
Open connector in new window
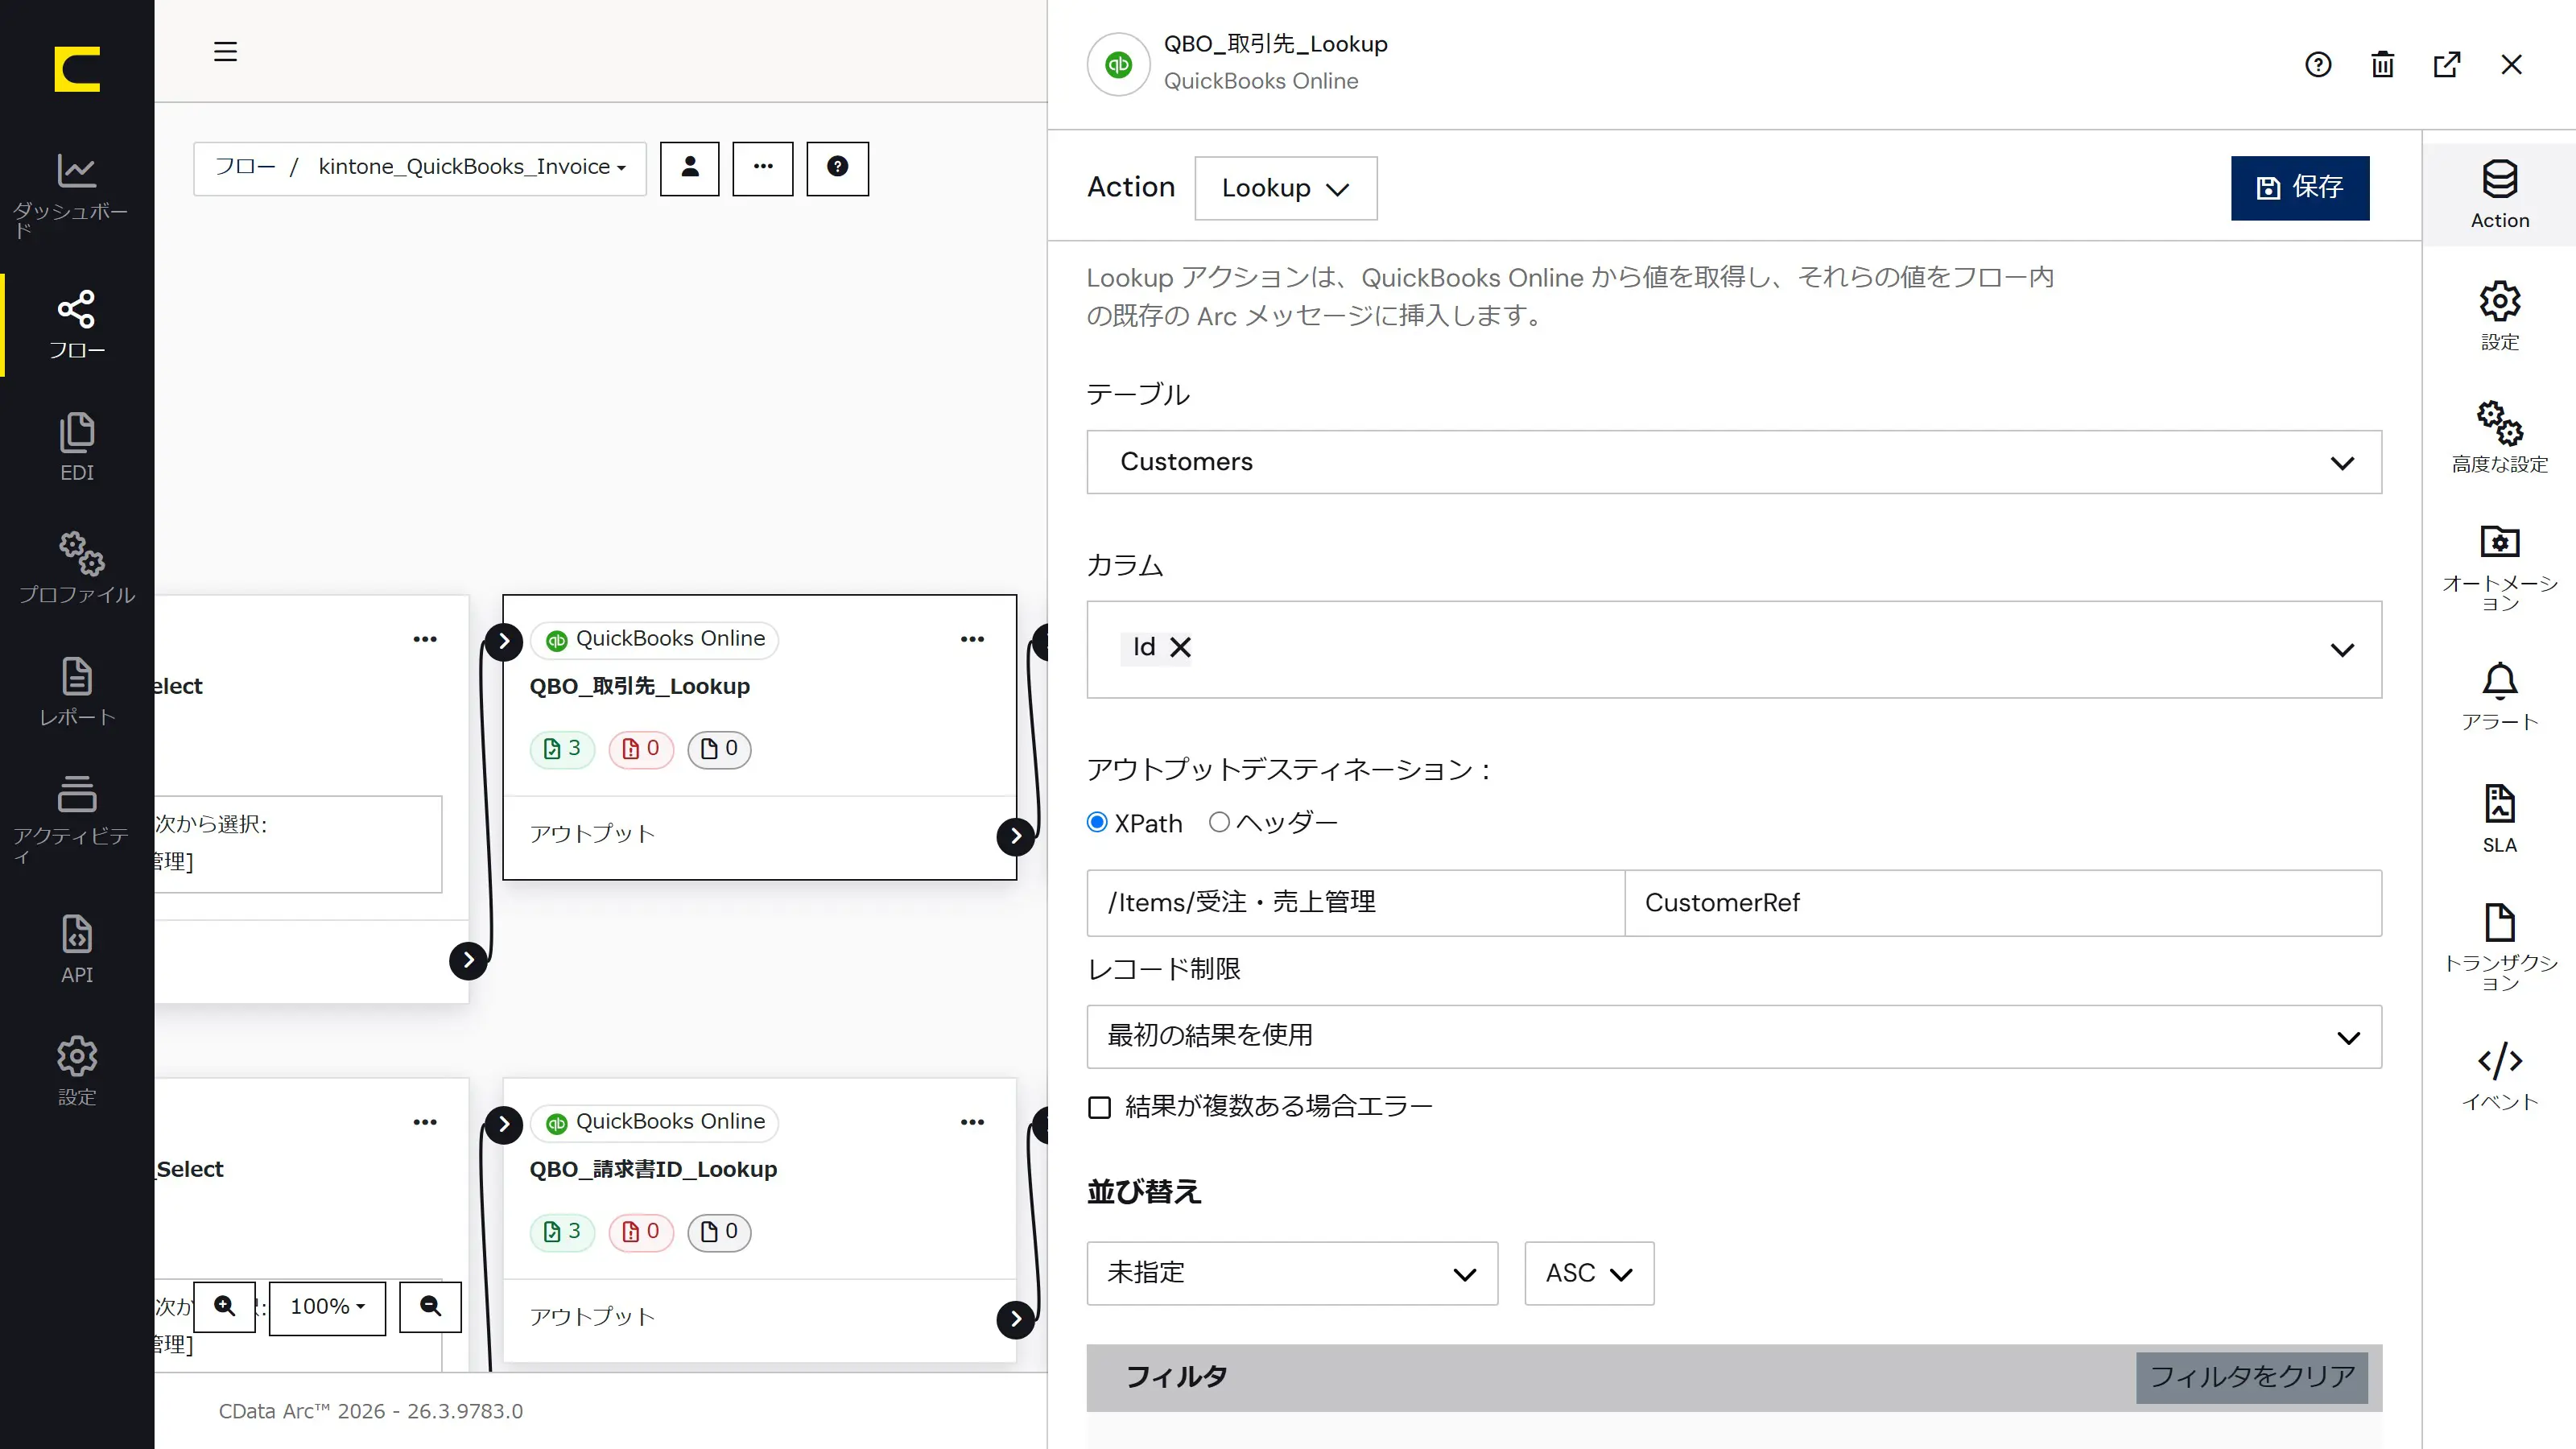pos(2447,65)
